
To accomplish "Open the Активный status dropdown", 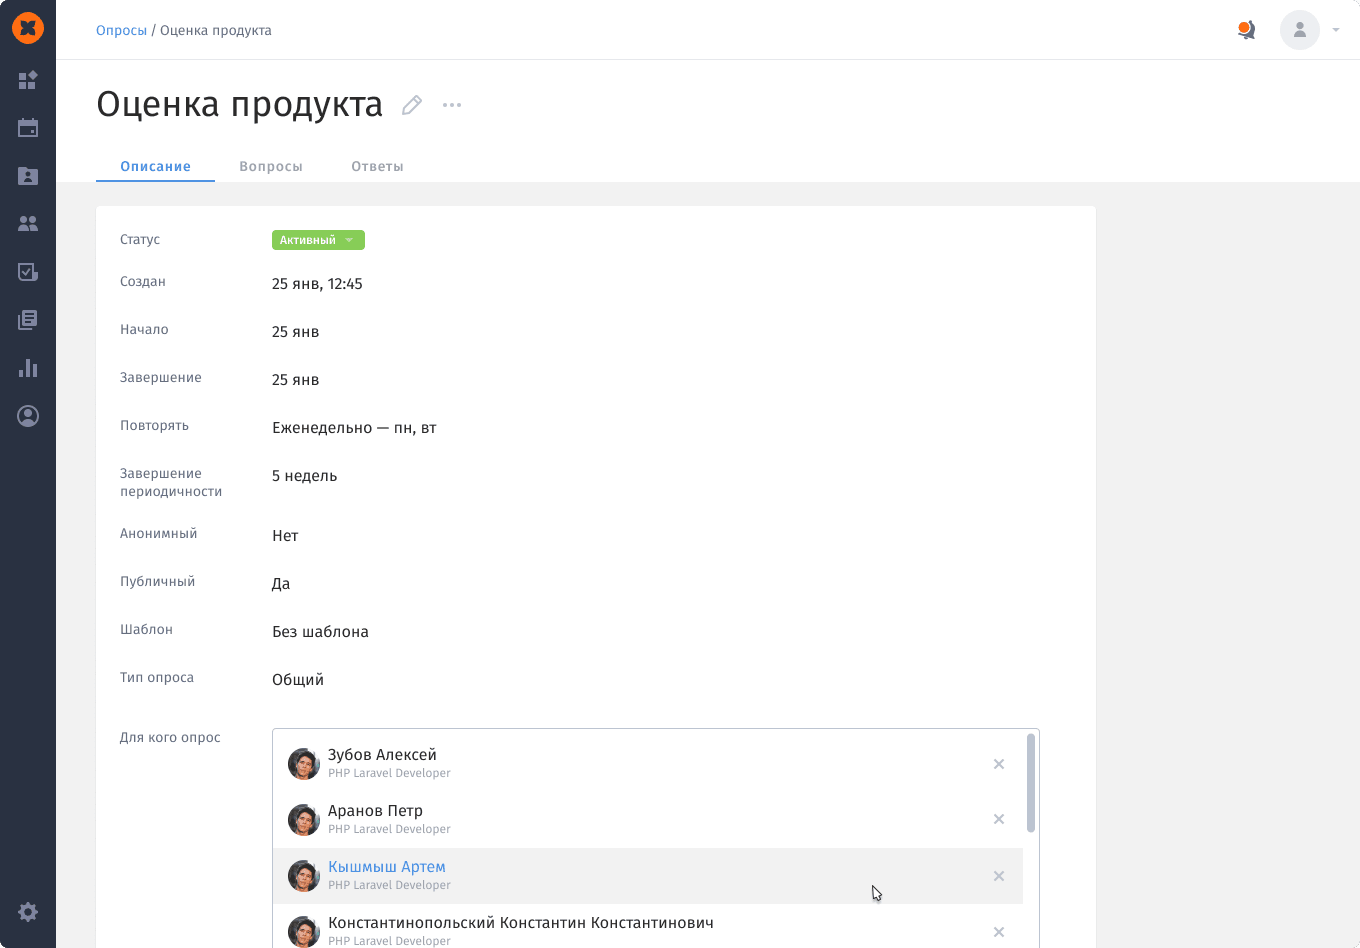I will tap(317, 239).
